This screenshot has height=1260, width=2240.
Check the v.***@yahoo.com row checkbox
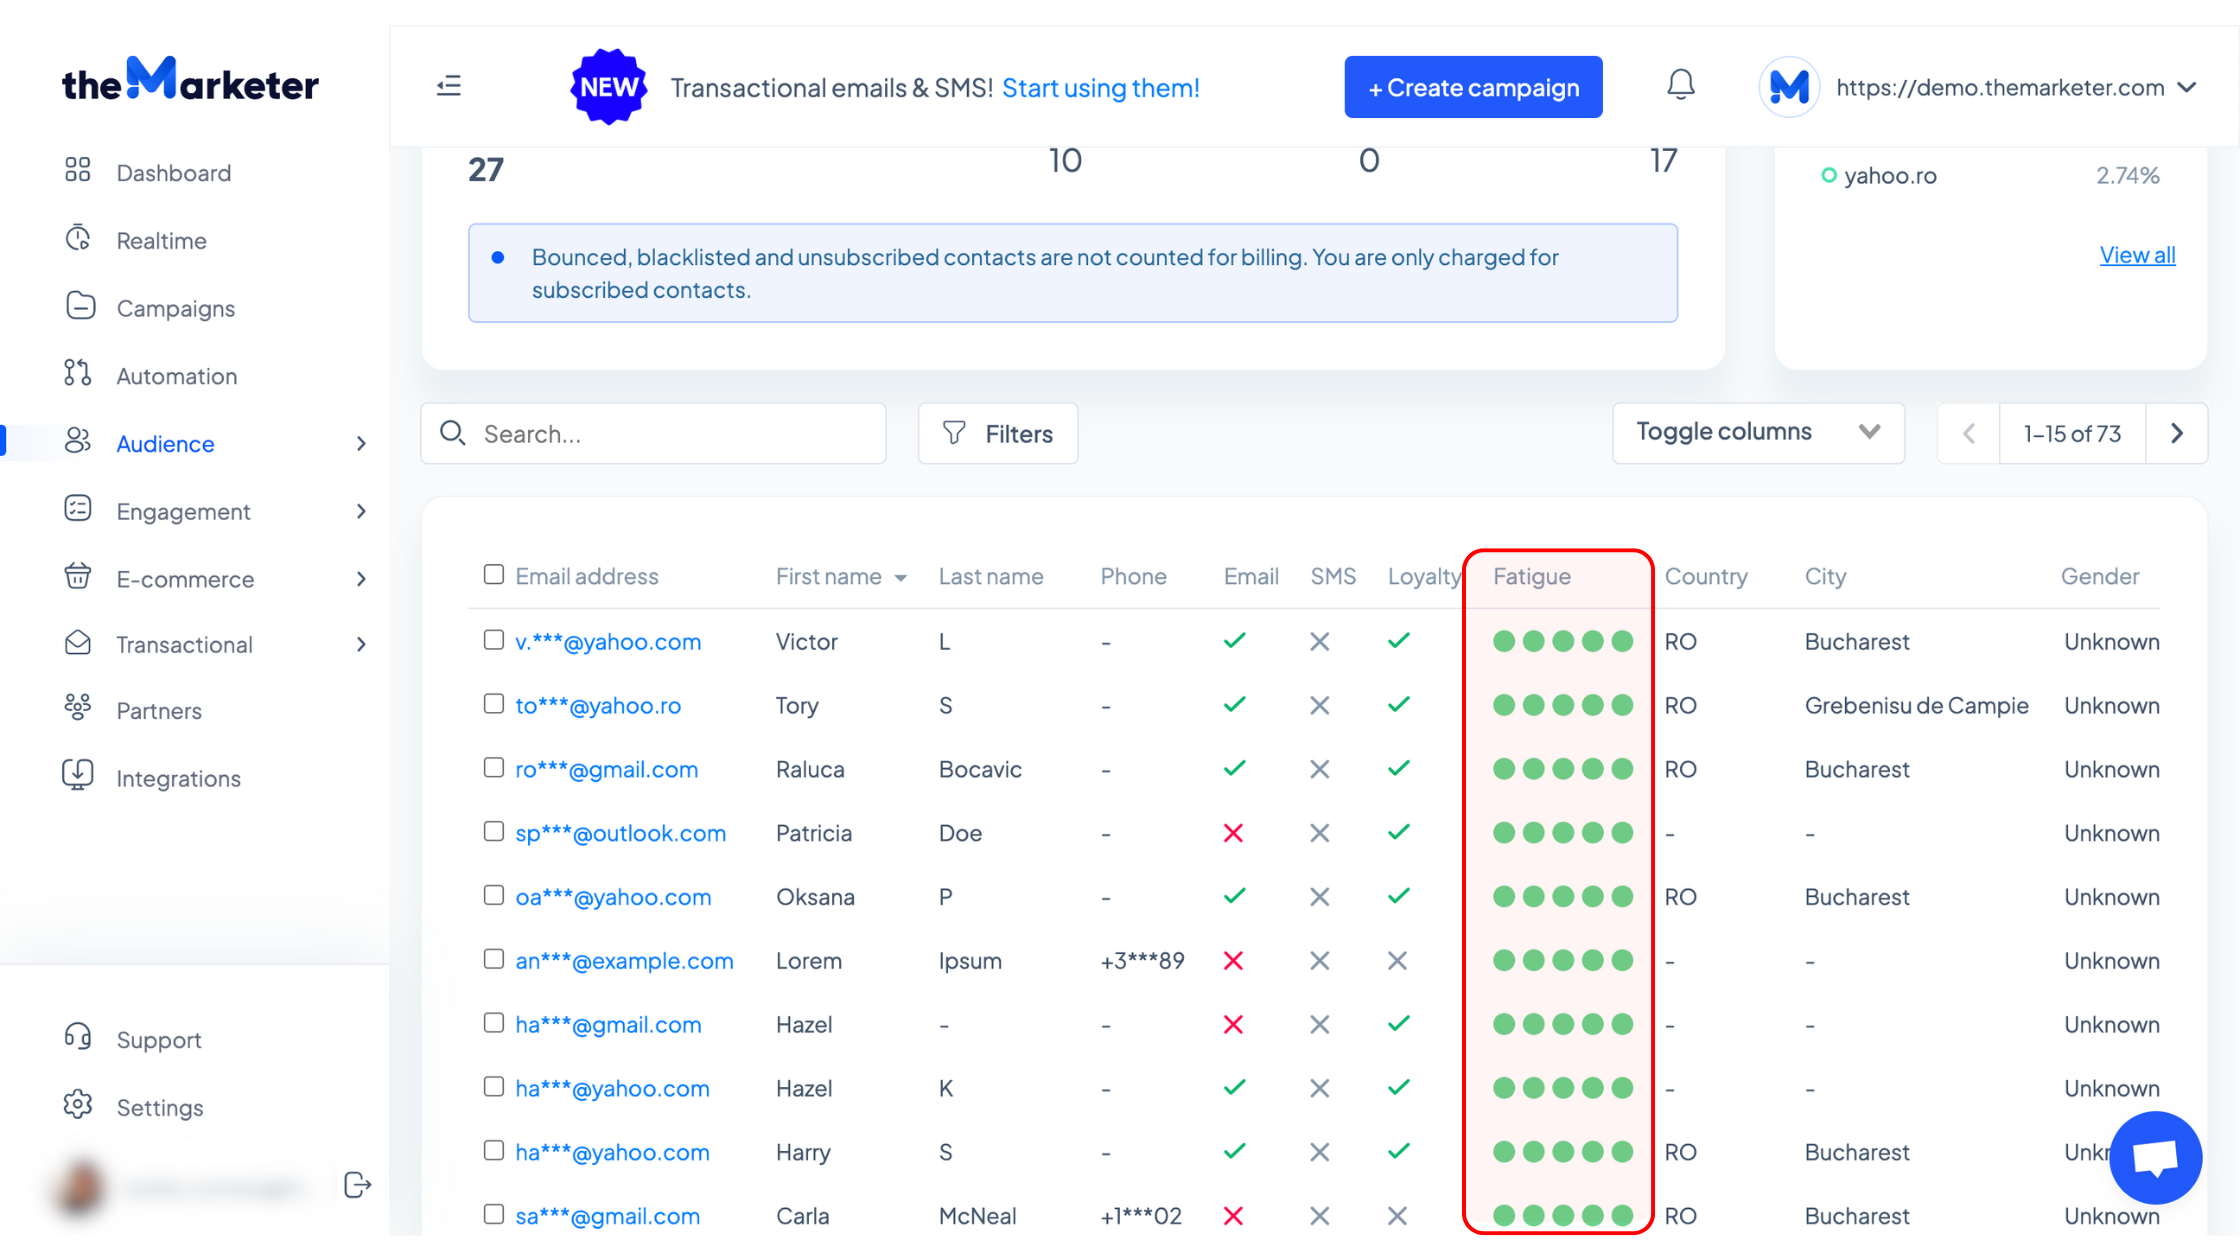pyautogui.click(x=494, y=639)
